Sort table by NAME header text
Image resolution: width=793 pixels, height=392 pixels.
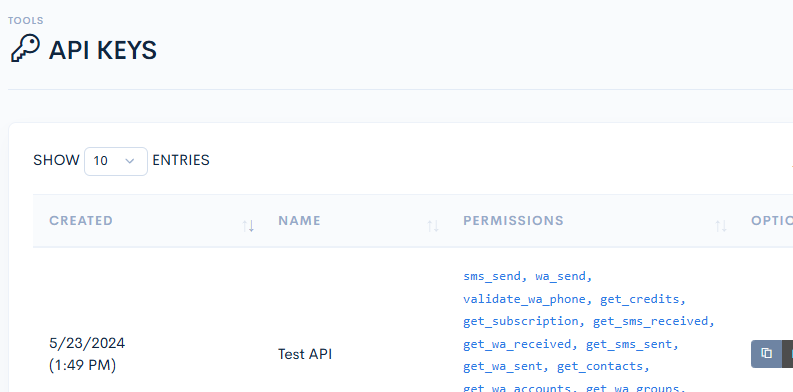pos(299,221)
